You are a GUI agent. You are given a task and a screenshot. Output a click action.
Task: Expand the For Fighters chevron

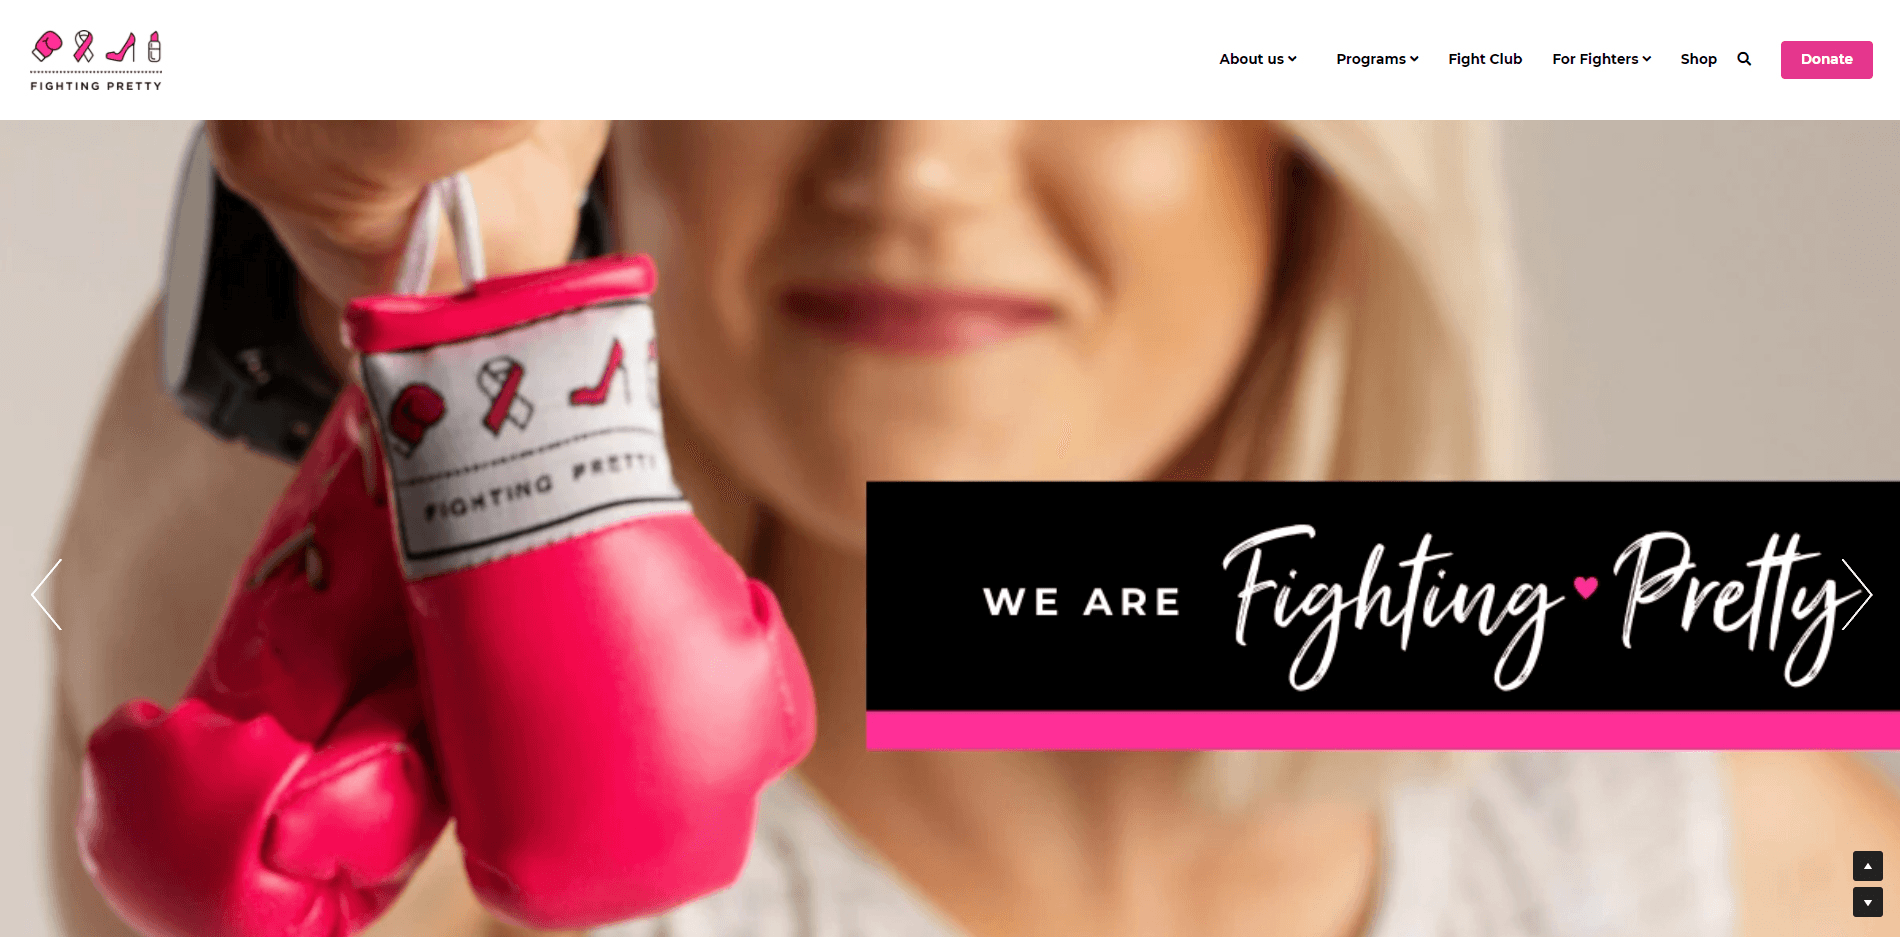pyautogui.click(x=1646, y=59)
